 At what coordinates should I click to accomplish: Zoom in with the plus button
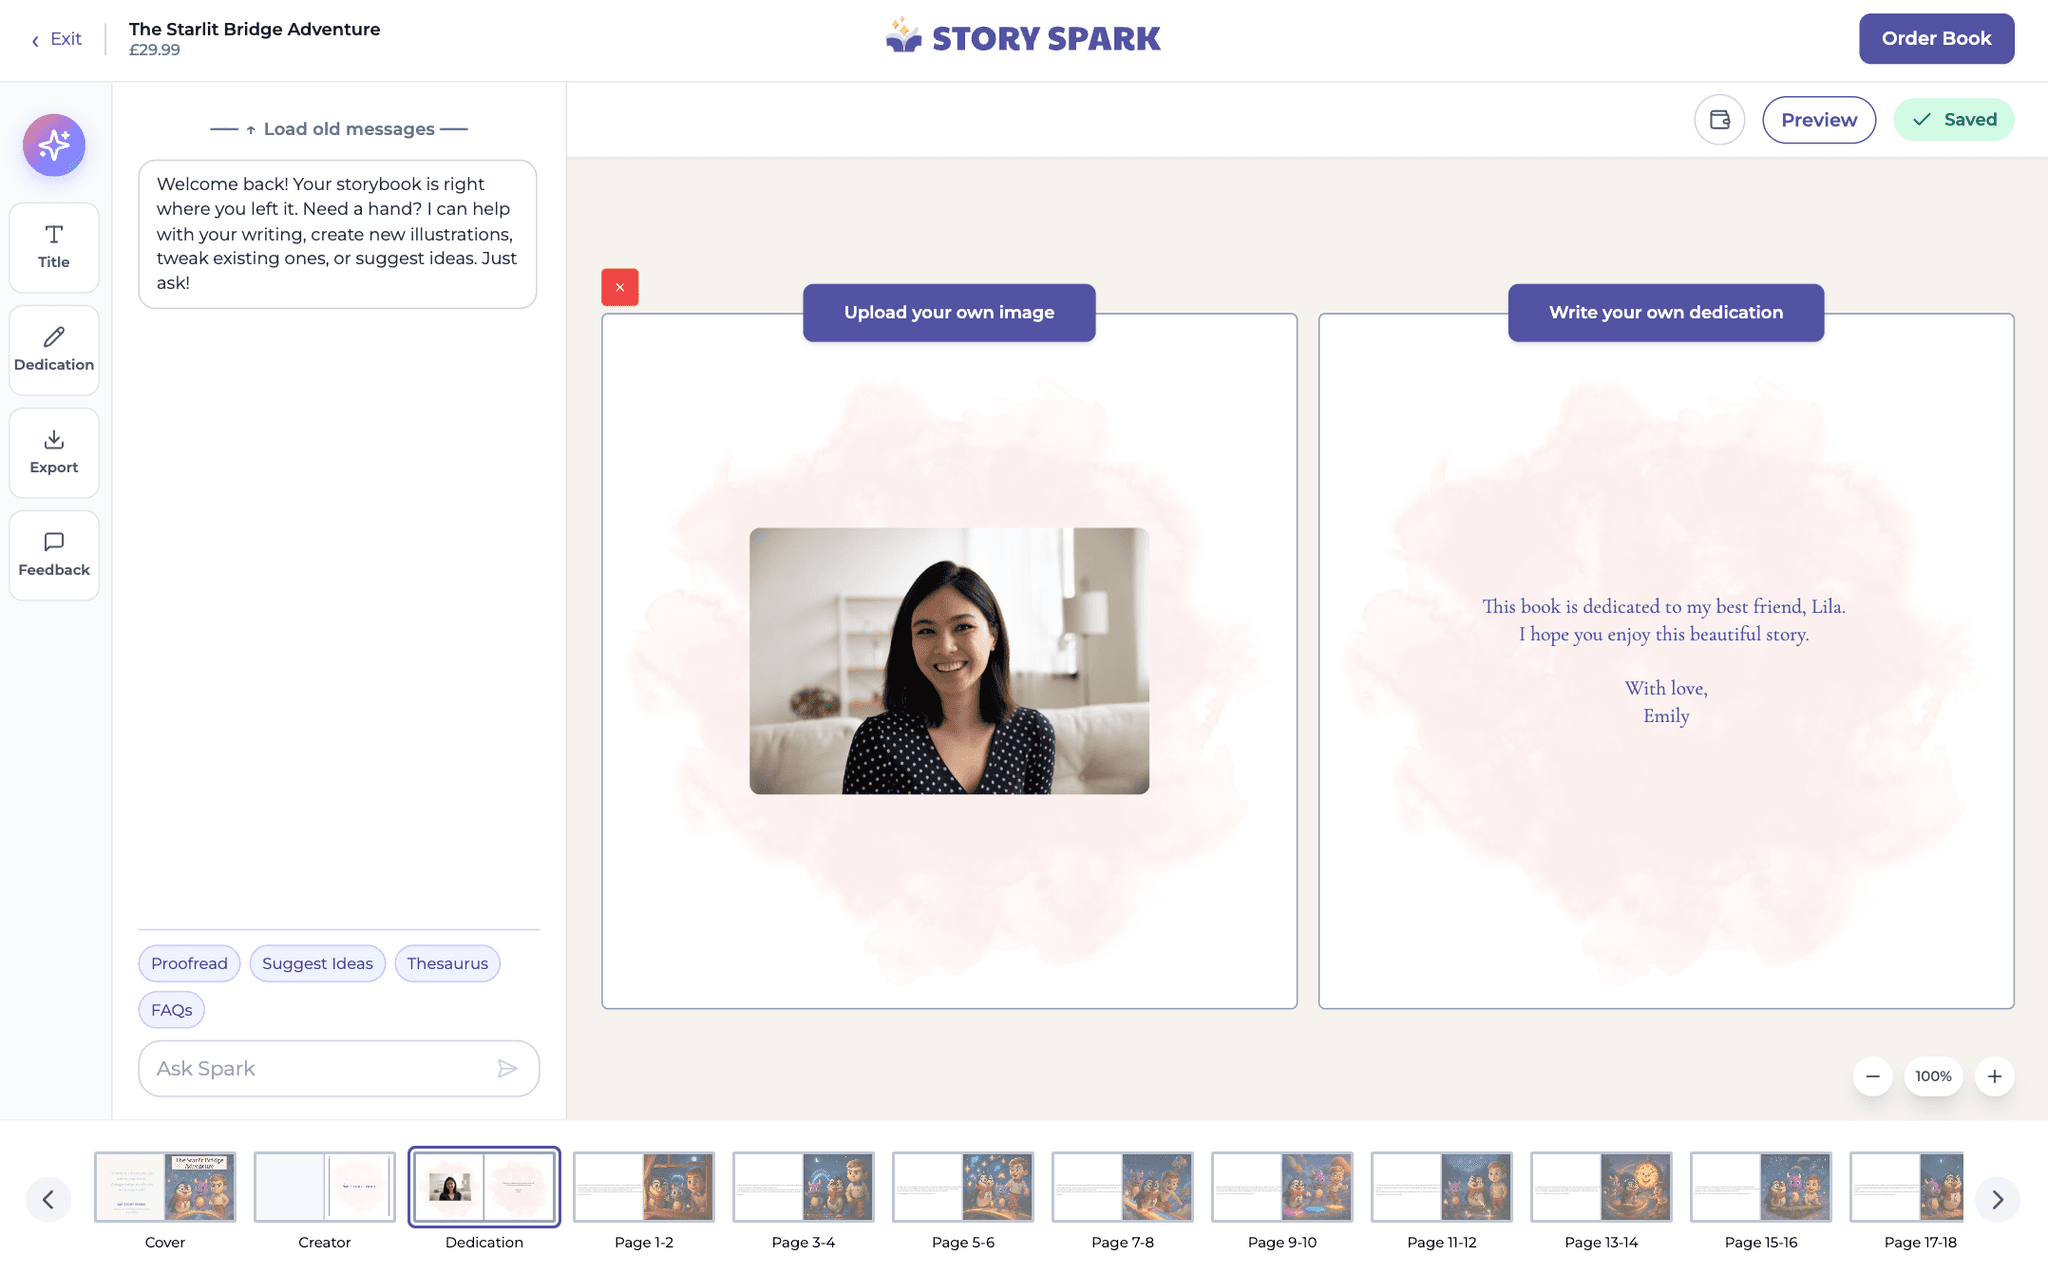coord(1994,1076)
